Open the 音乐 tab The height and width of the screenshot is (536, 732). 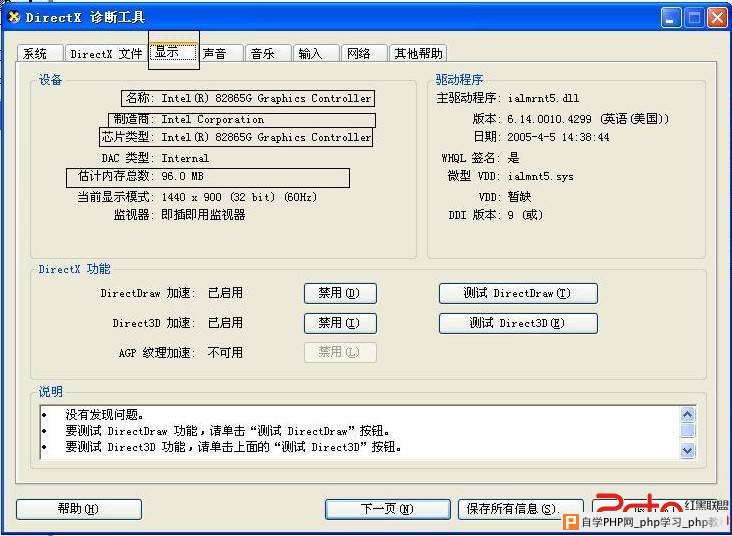point(268,53)
